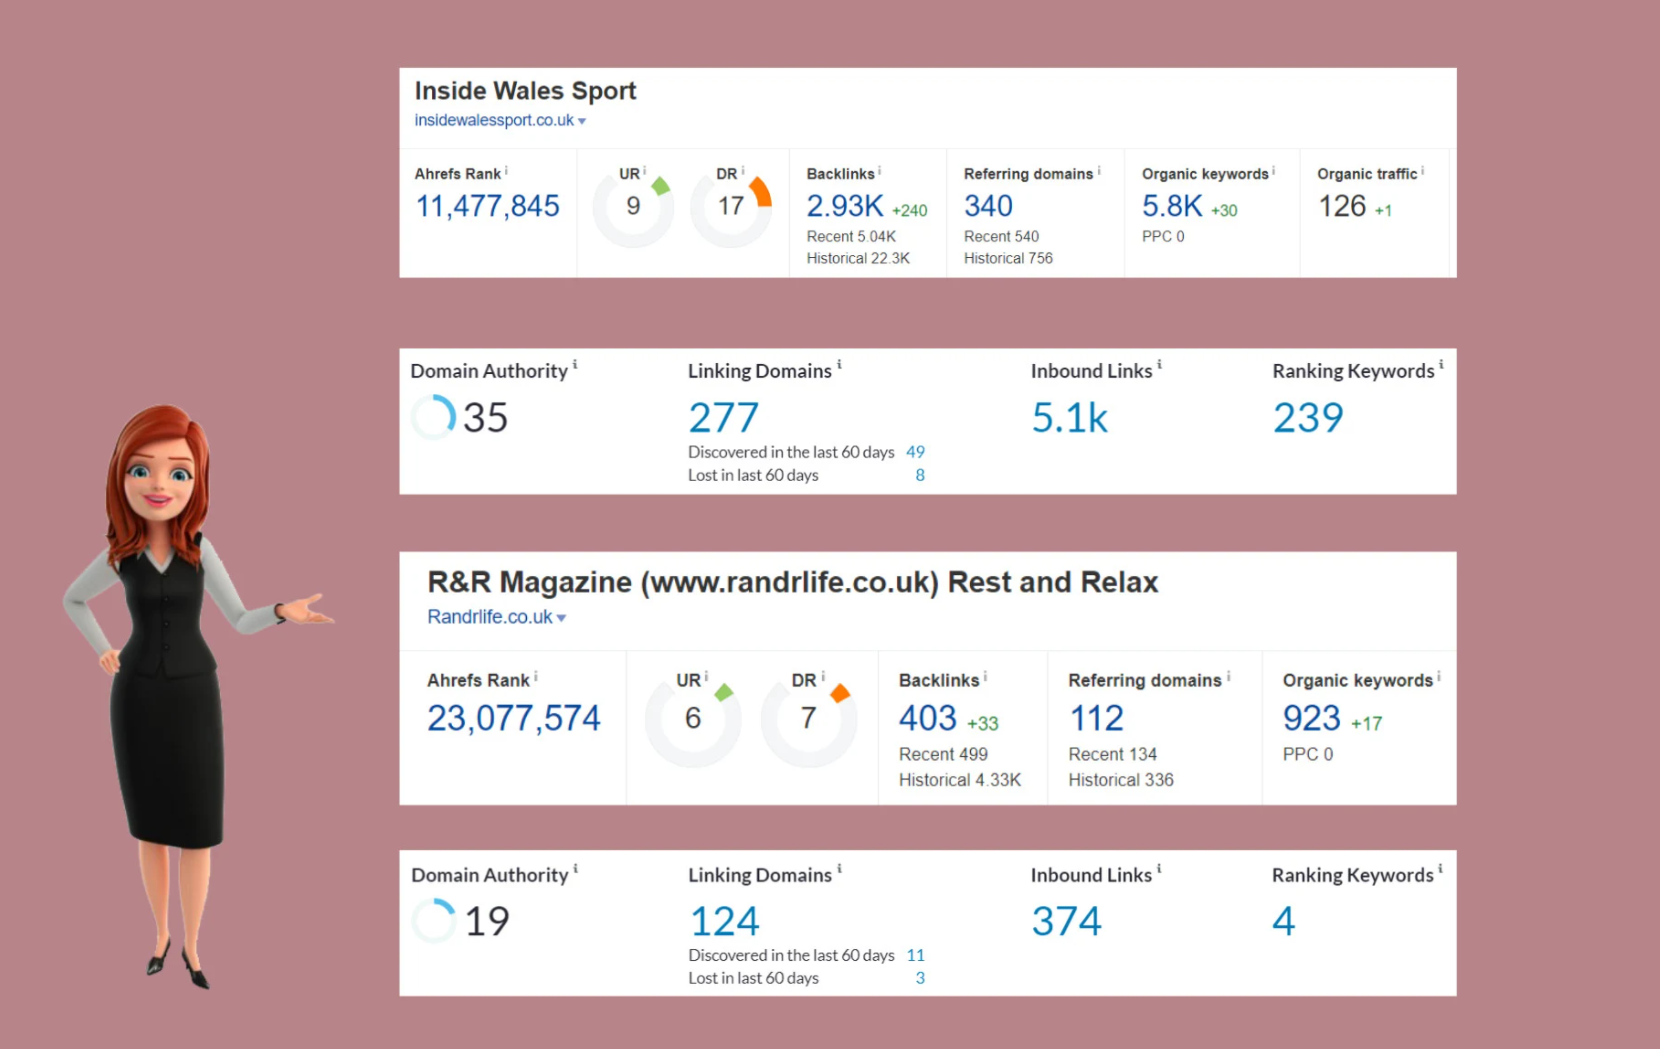Click the 49 discovered domains count

tap(915, 452)
